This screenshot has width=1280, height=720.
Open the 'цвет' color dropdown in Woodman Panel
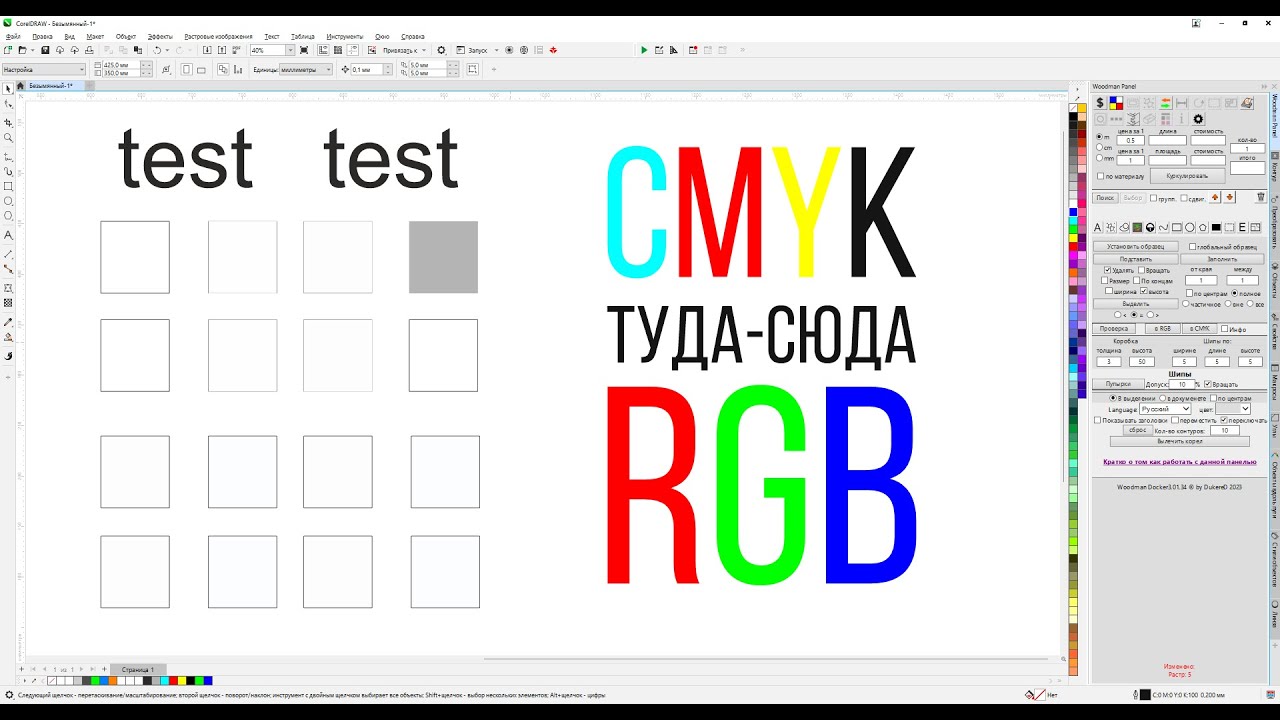[1232, 409]
